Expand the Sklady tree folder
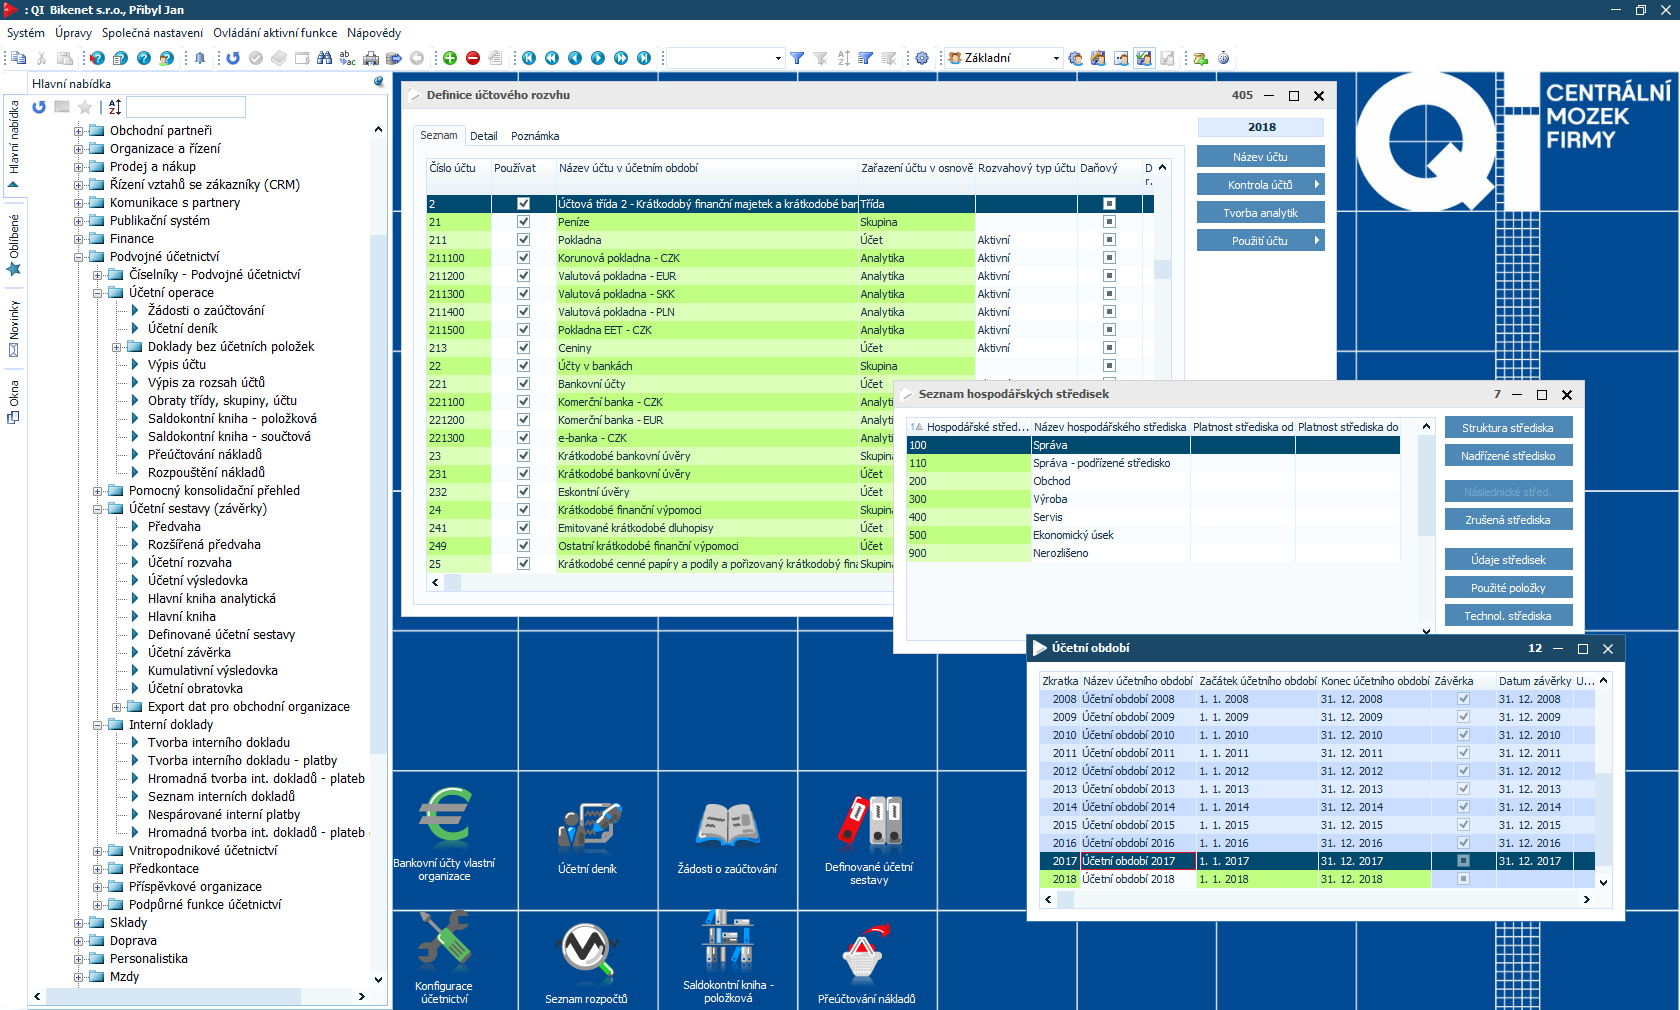Screen dimensions: 1680x1010 coord(79,923)
